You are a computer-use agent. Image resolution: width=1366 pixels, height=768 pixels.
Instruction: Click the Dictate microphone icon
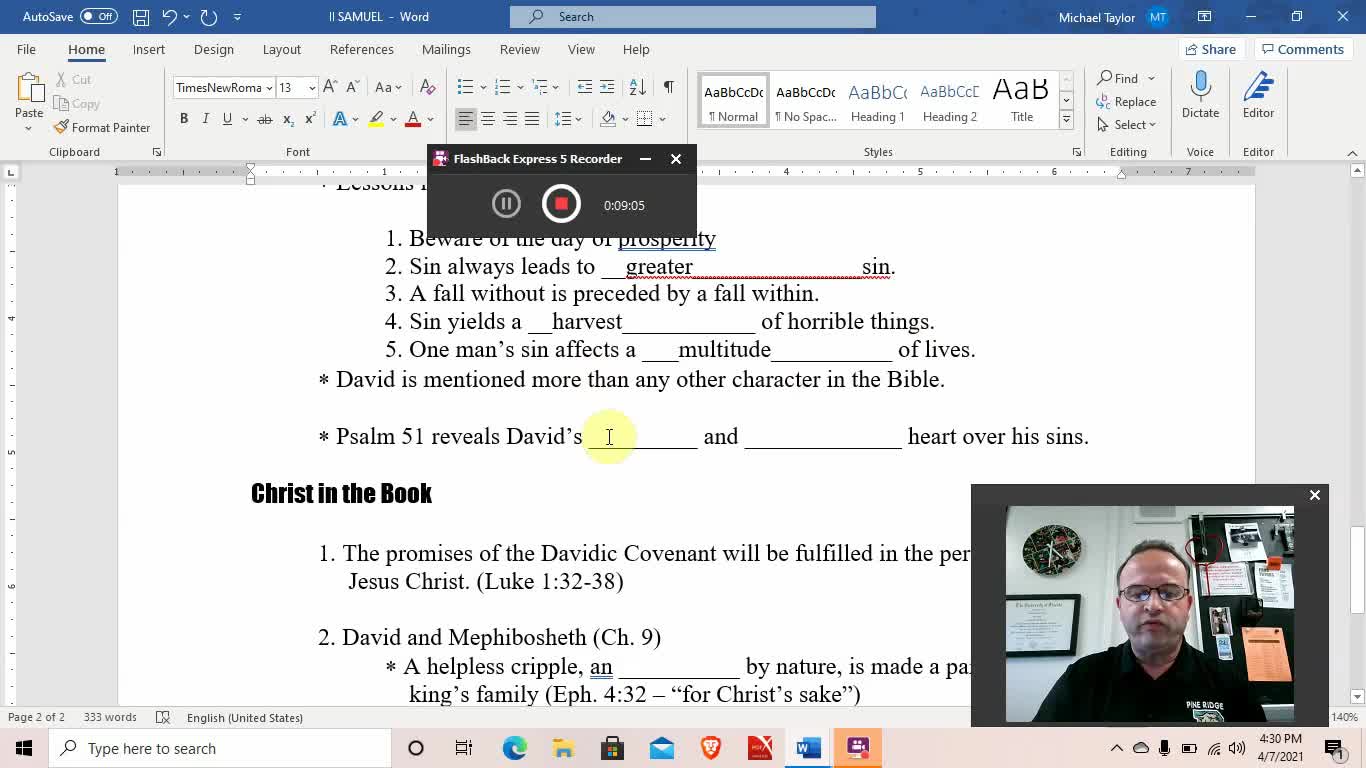pos(1200,87)
